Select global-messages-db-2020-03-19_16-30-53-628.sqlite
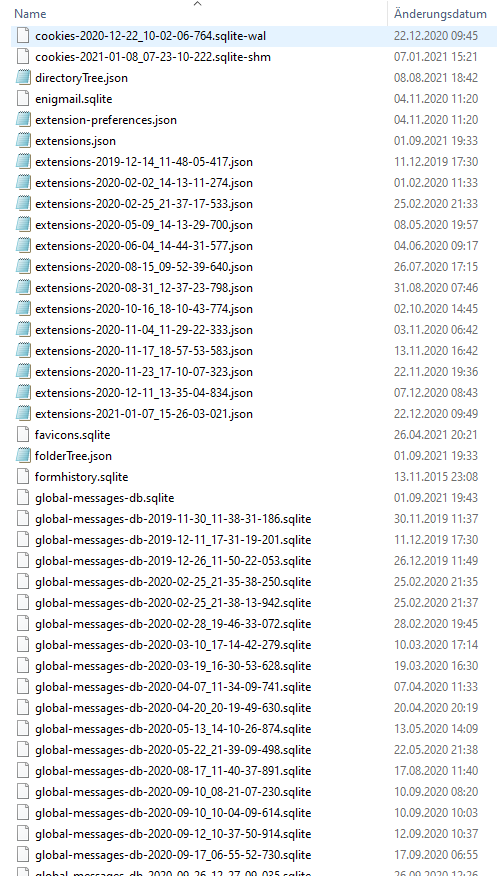The height and width of the screenshot is (877, 497). pyautogui.click(x=173, y=666)
